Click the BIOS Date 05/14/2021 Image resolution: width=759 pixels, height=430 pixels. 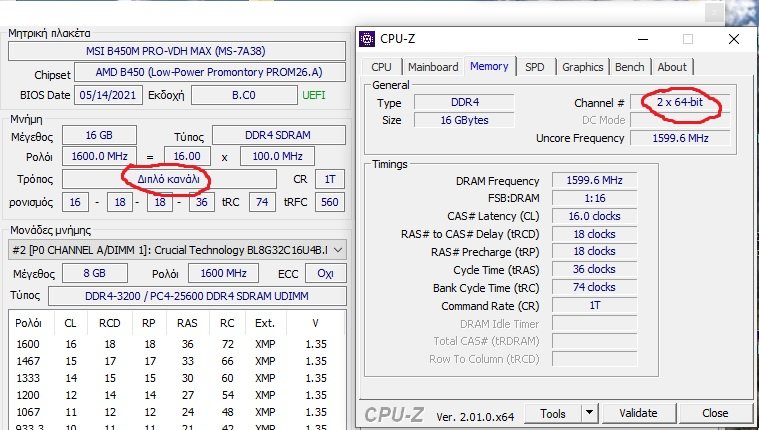[x=108, y=95]
